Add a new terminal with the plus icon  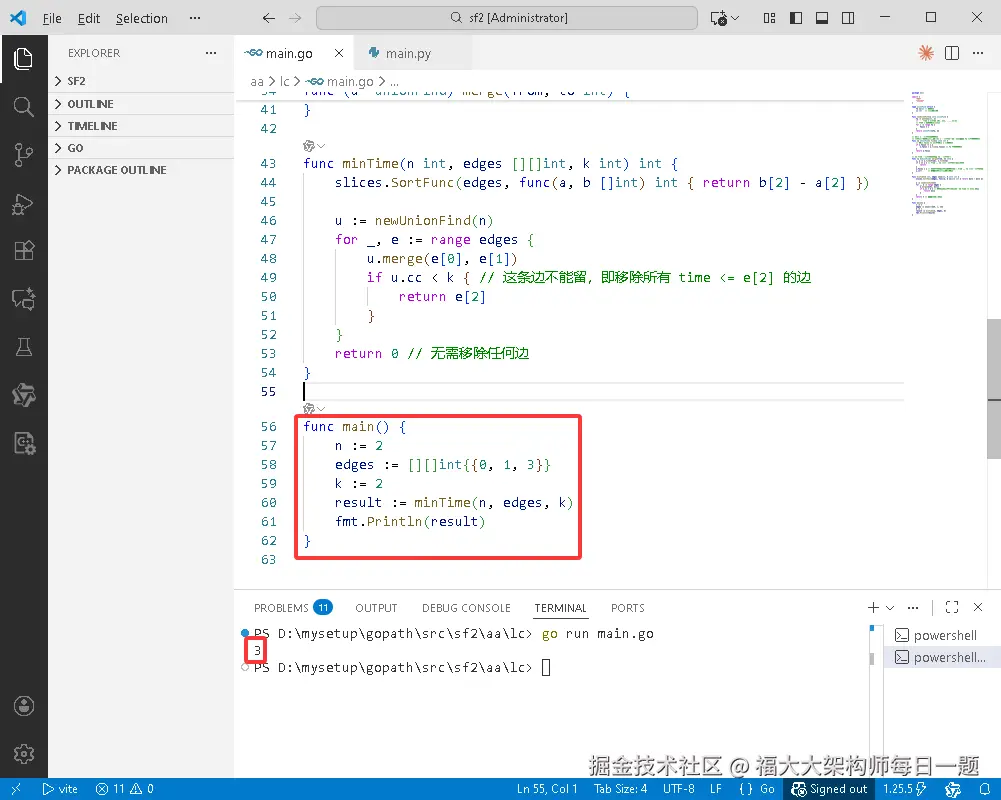point(873,607)
